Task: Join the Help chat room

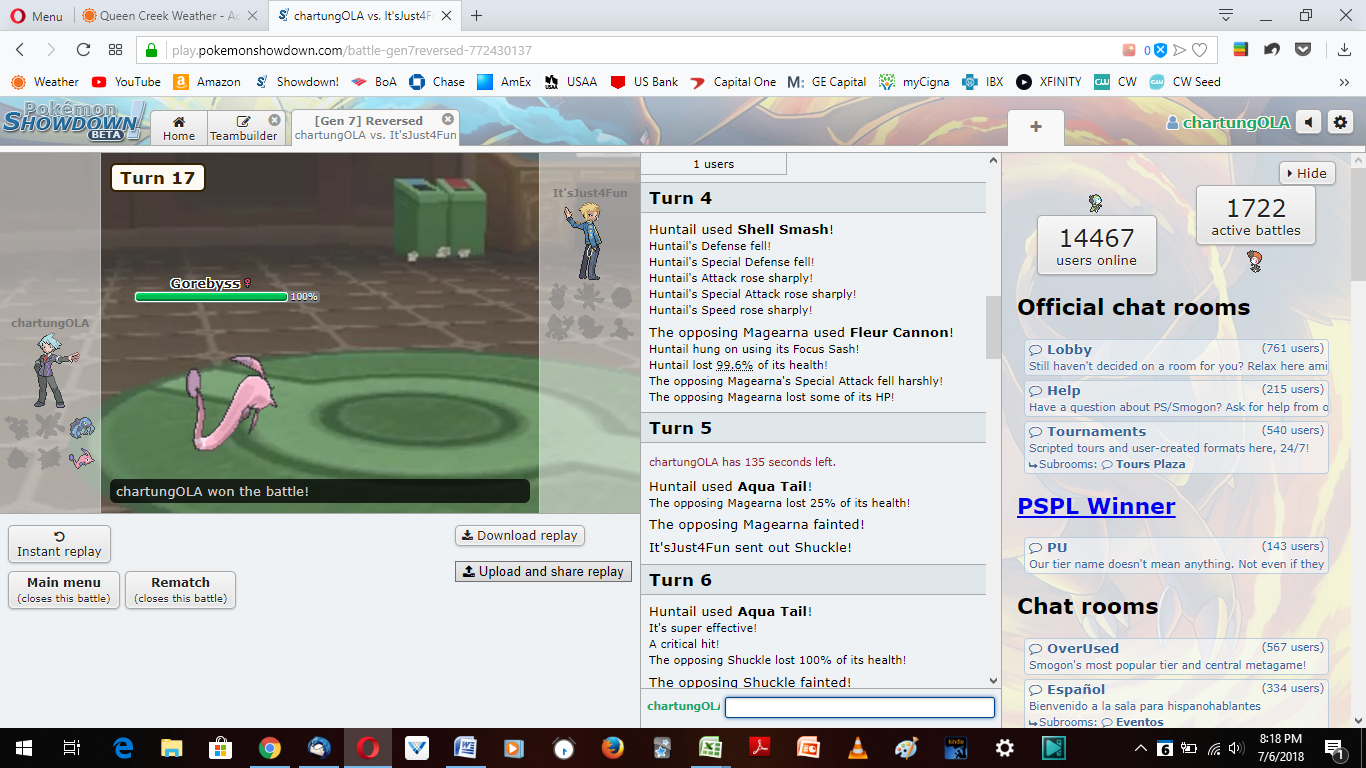Action: click(1177, 399)
